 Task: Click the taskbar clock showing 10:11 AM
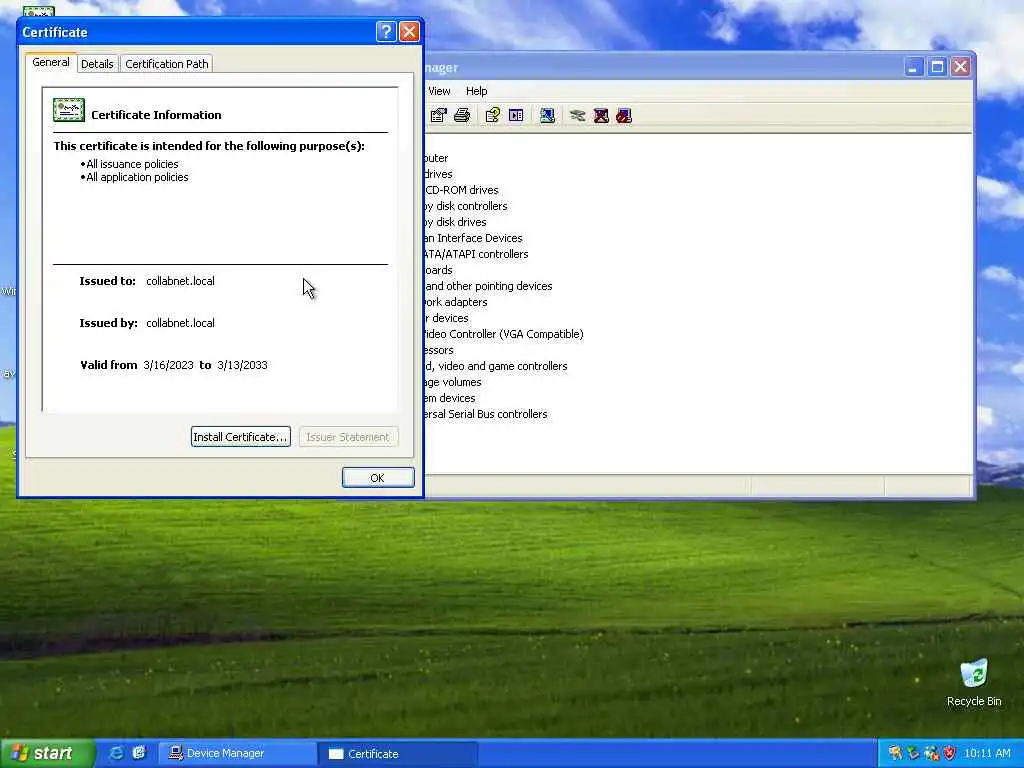click(x=987, y=753)
